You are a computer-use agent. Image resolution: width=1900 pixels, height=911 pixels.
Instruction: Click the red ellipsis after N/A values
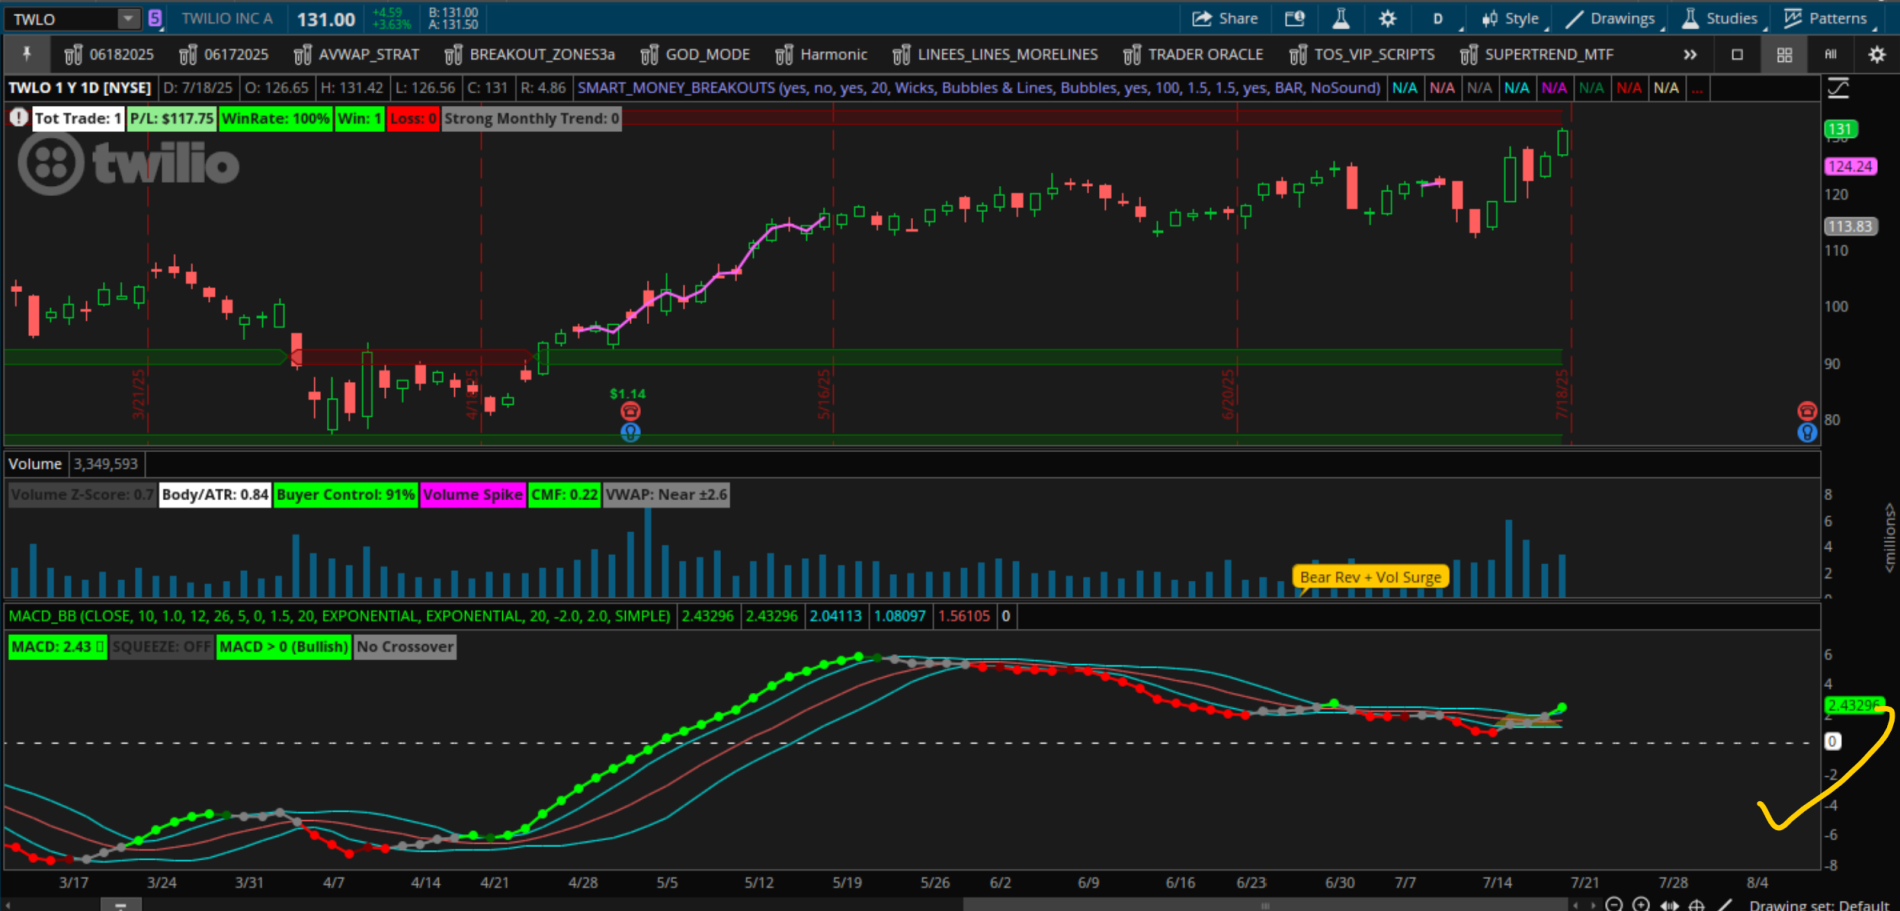tap(1697, 88)
